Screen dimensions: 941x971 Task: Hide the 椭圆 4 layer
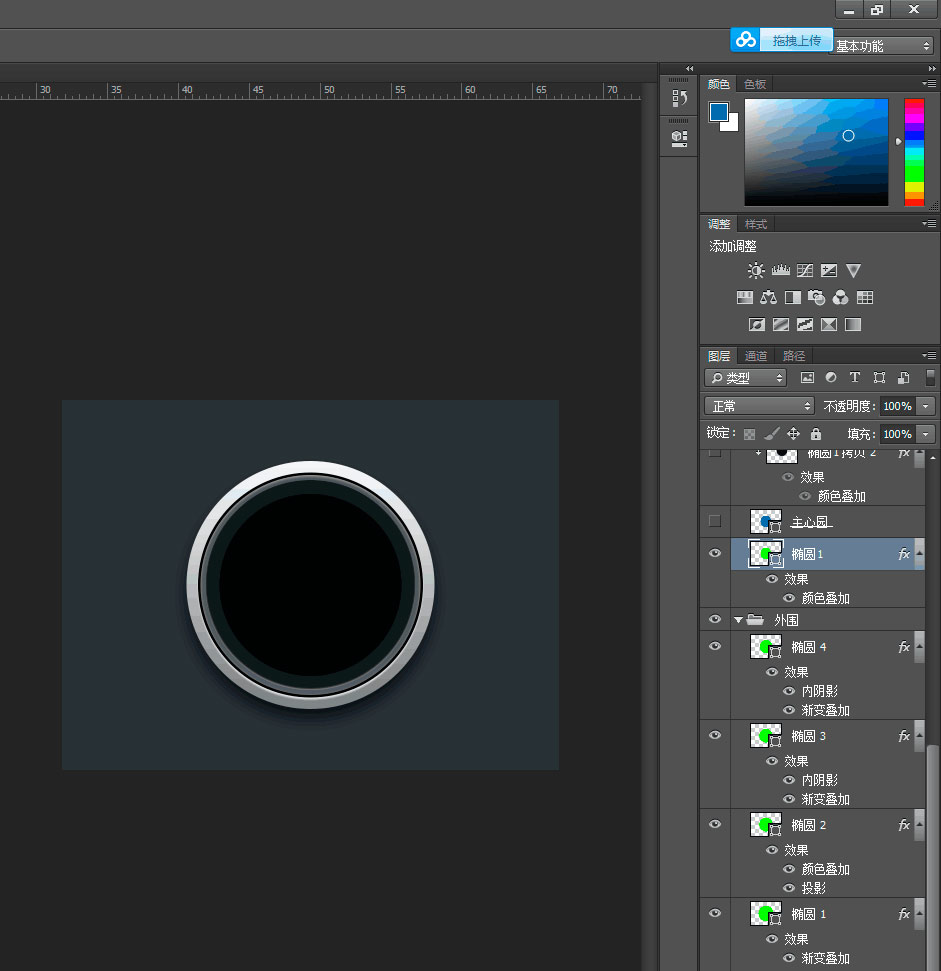tap(715, 646)
